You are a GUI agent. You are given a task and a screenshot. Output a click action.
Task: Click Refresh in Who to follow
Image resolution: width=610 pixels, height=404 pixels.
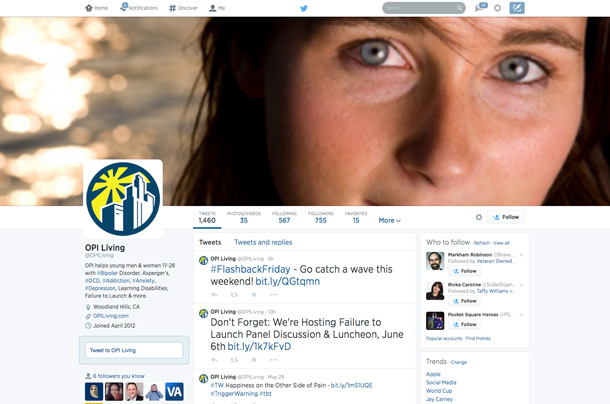(x=481, y=243)
